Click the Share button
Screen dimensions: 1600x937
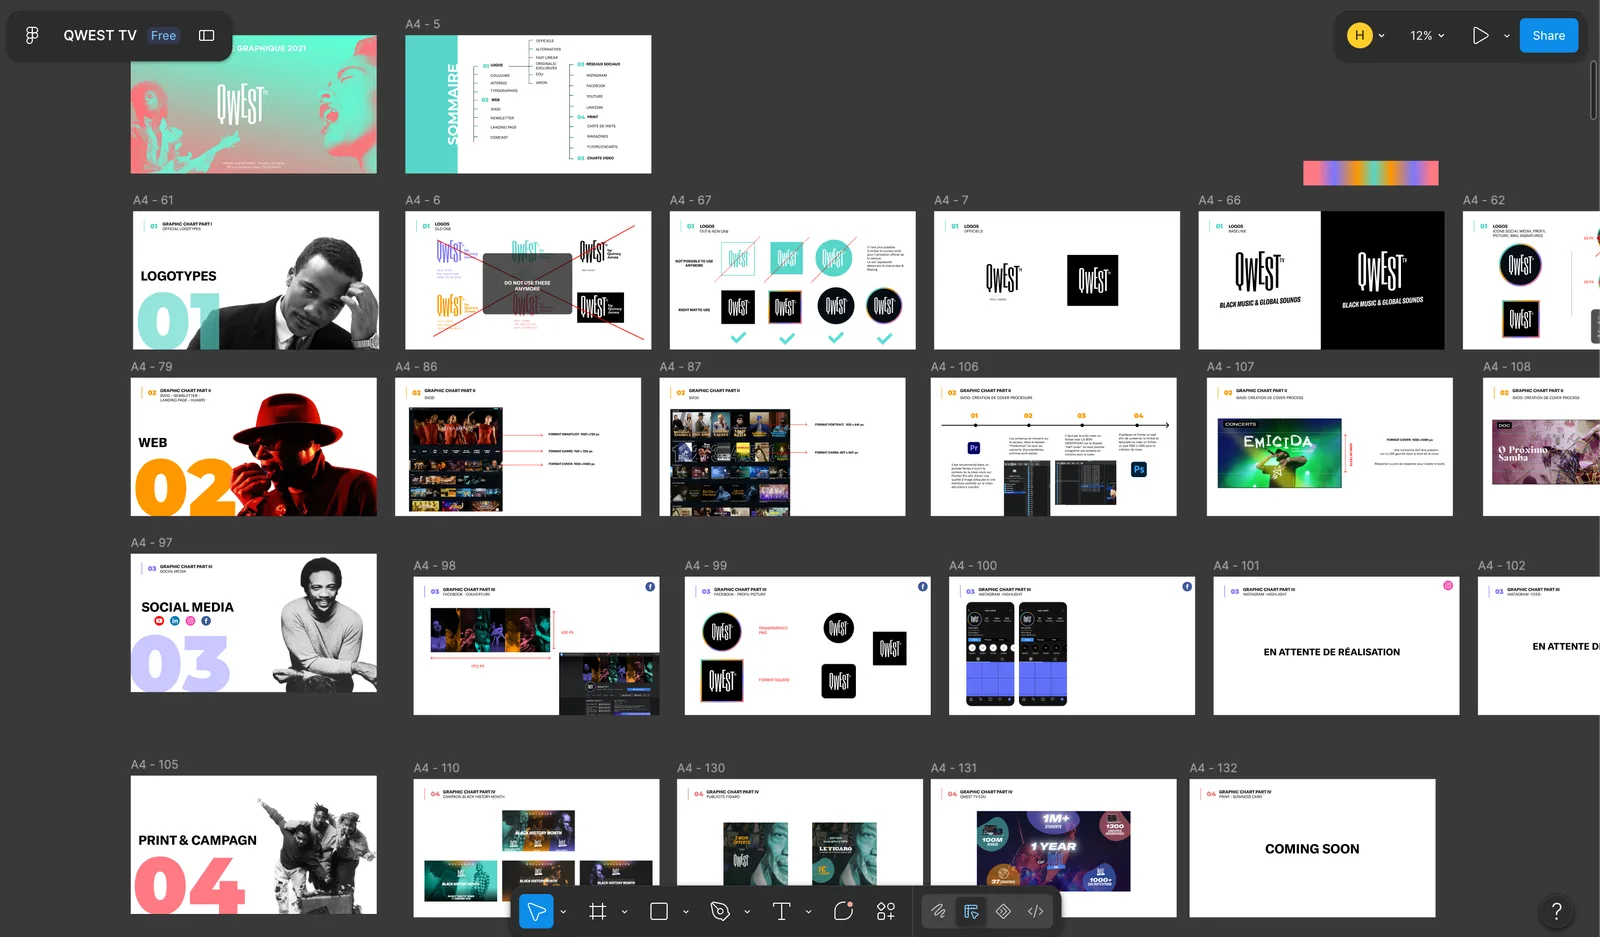pyautogui.click(x=1549, y=36)
